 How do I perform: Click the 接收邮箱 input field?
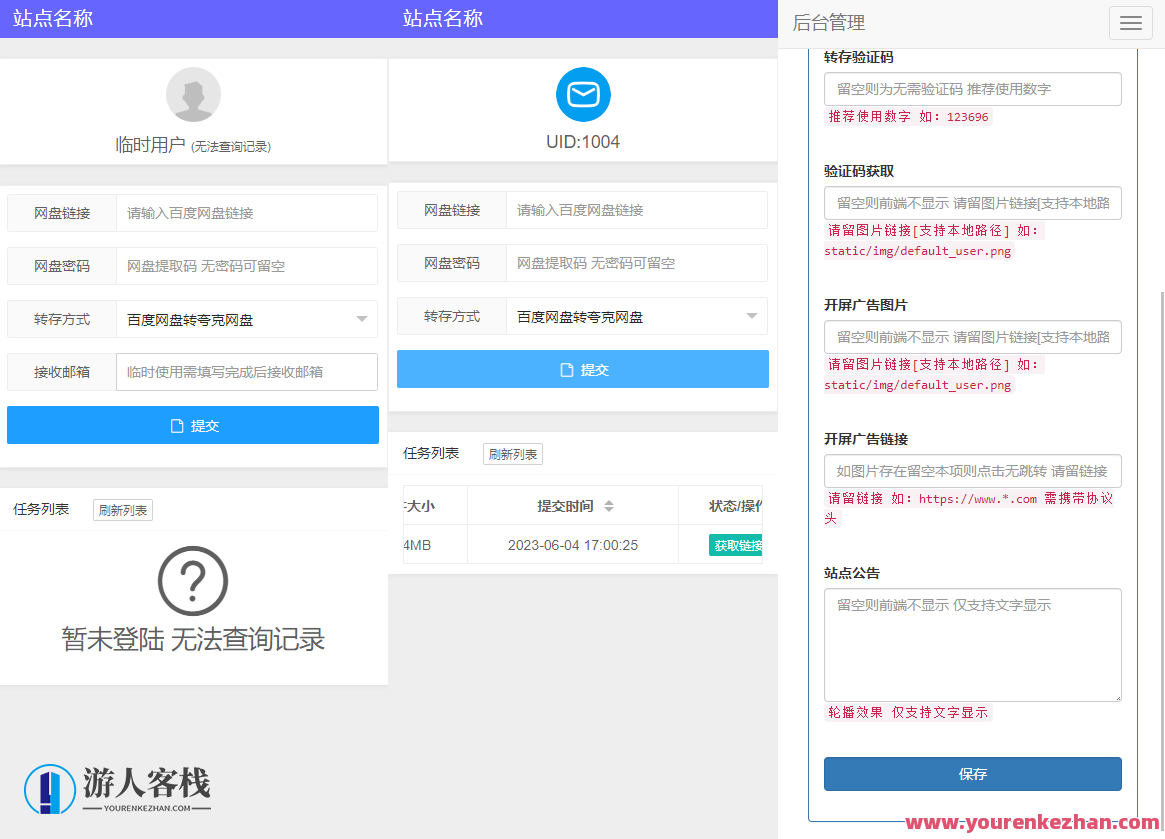pyautogui.click(x=246, y=371)
